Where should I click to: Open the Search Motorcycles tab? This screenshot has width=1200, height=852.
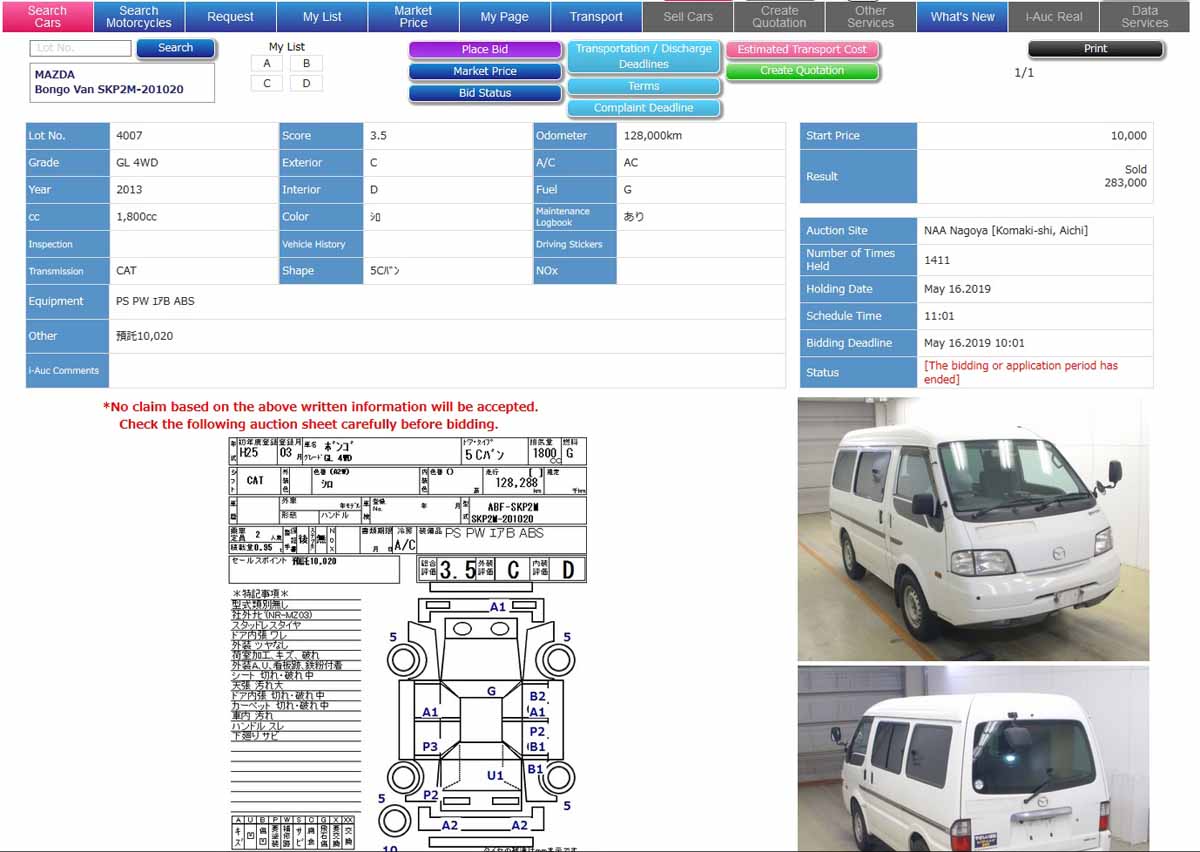pyautogui.click(x=139, y=16)
